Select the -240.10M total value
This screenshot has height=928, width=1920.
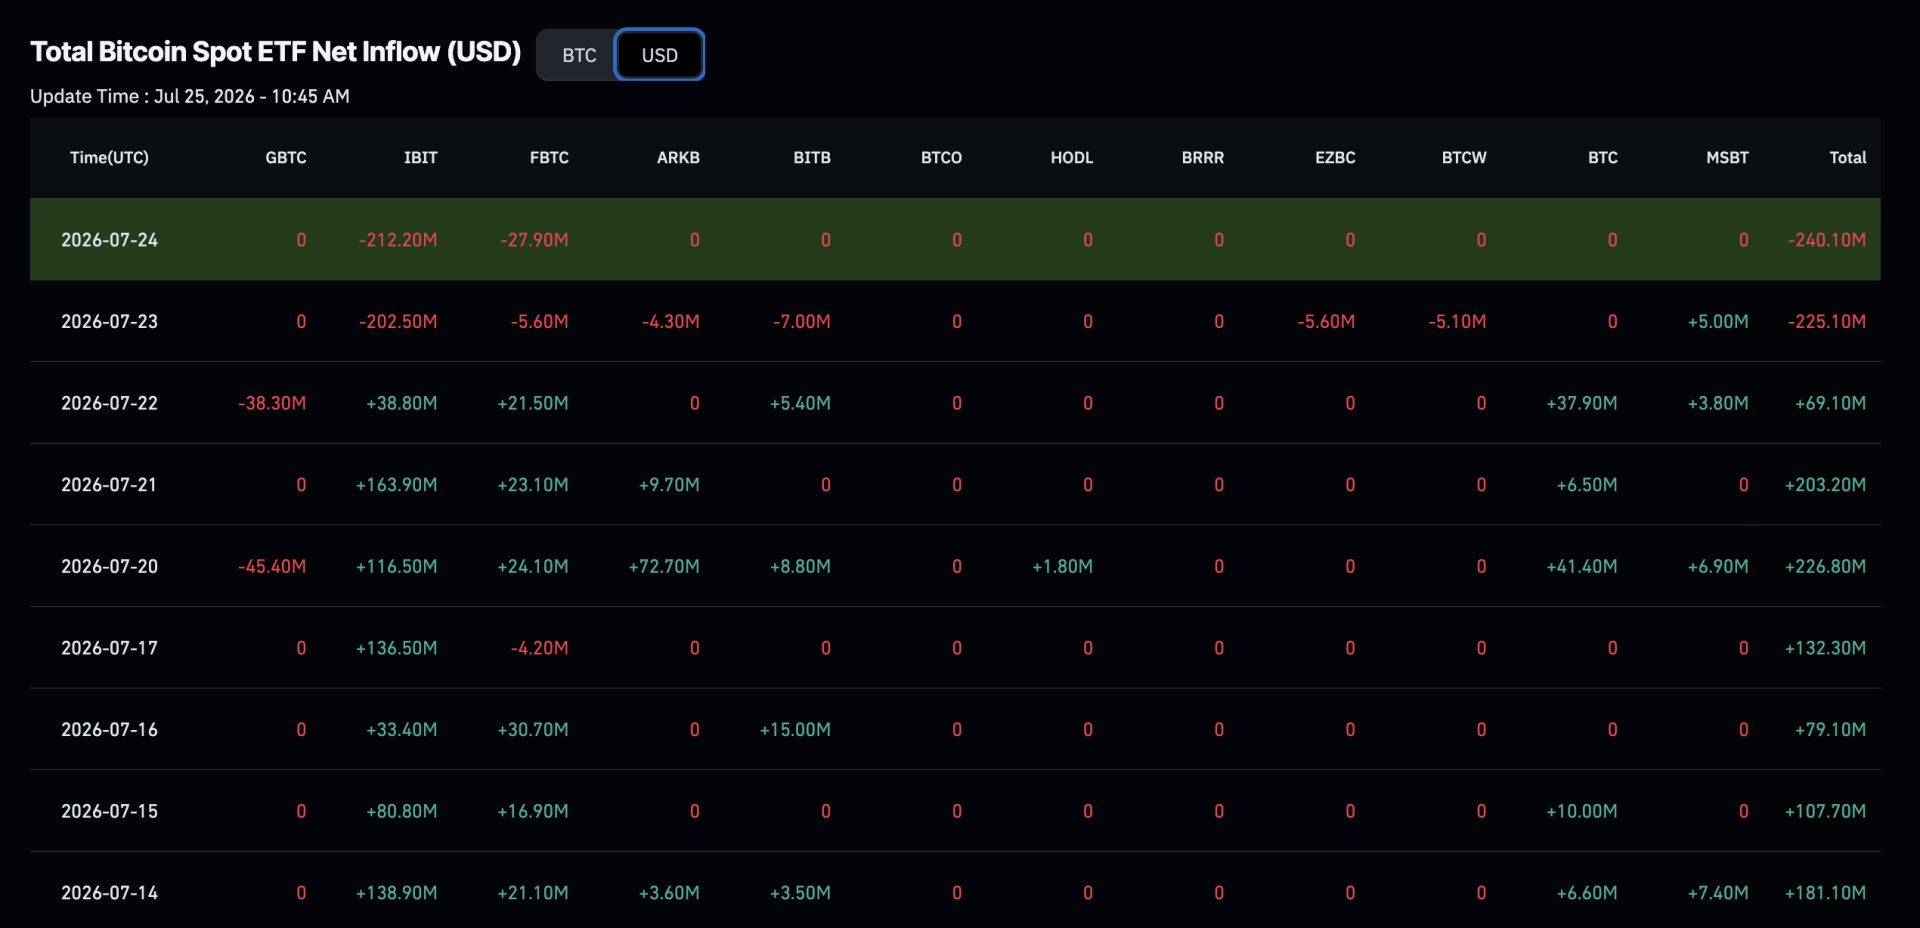point(1827,240)
